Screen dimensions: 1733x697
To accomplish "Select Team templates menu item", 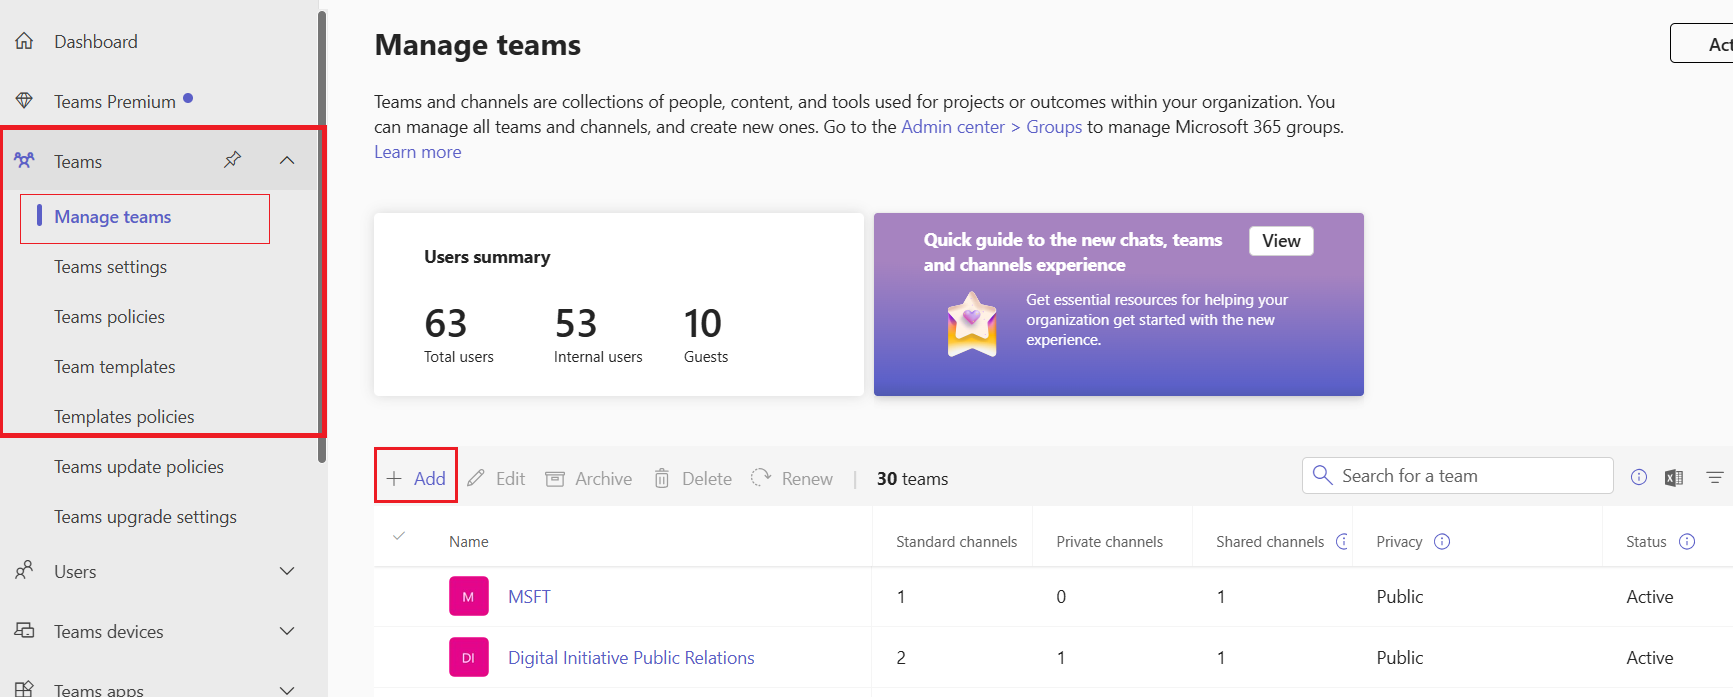I will pos(114,367).
